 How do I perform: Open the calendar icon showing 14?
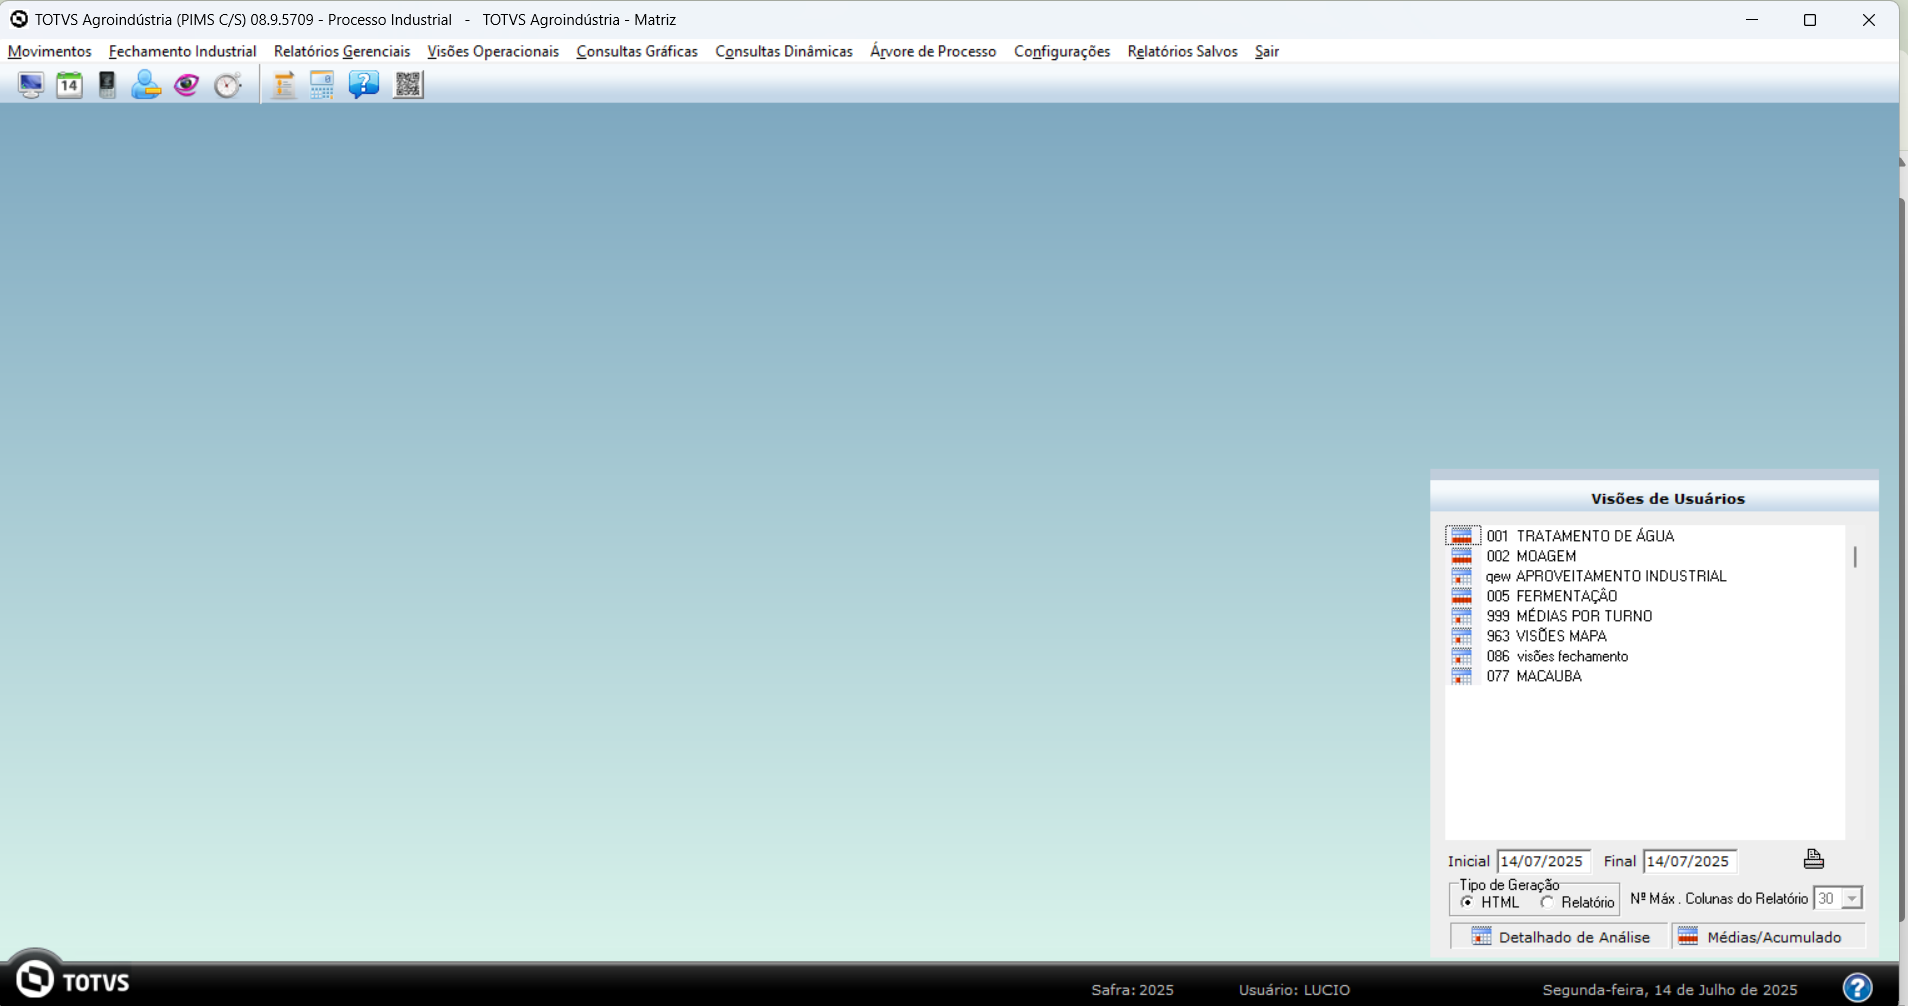click(x=69, y=85)
